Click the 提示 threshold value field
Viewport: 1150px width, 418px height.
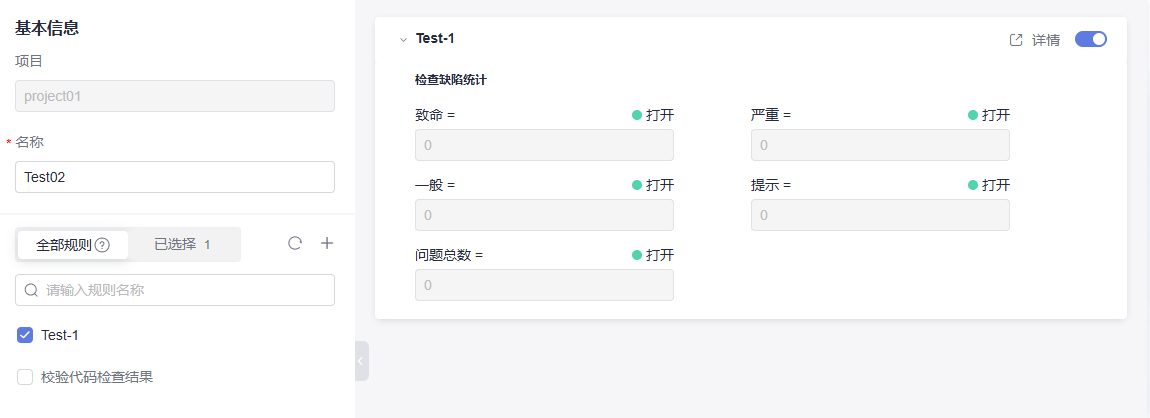pos(880,215)
